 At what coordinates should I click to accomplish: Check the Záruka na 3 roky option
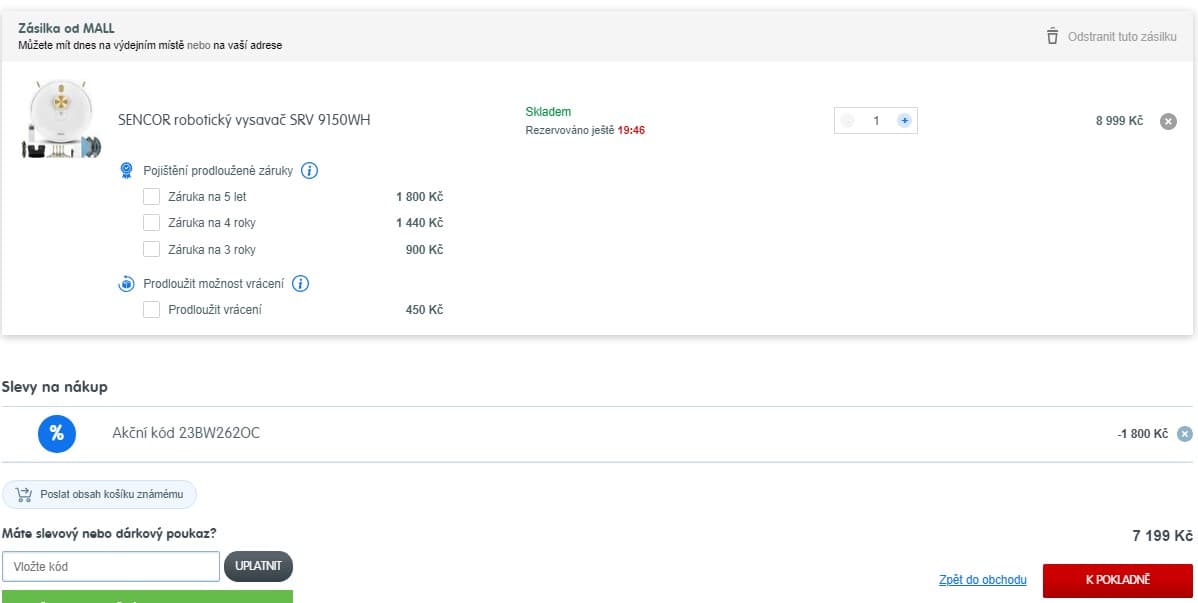(x=151, y=249)
